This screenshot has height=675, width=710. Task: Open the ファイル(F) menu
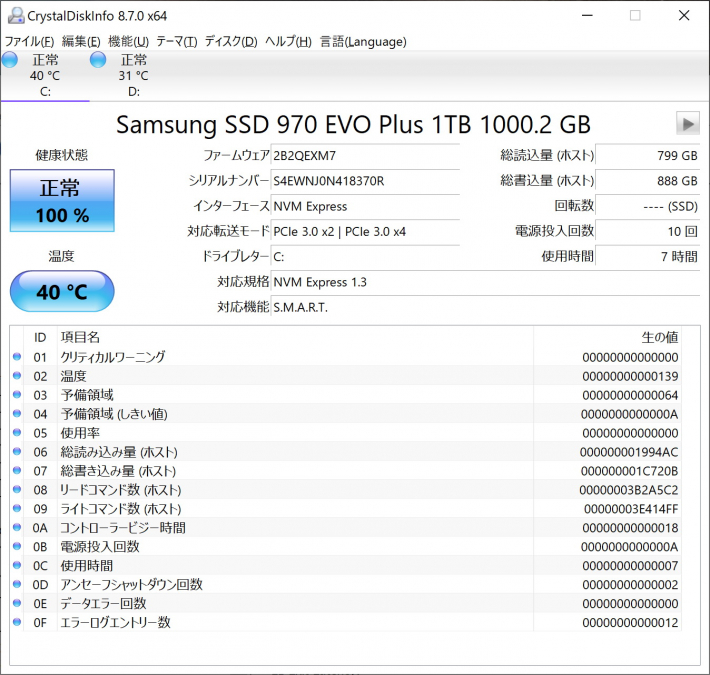pyautogui.click(x=29, y=41)
